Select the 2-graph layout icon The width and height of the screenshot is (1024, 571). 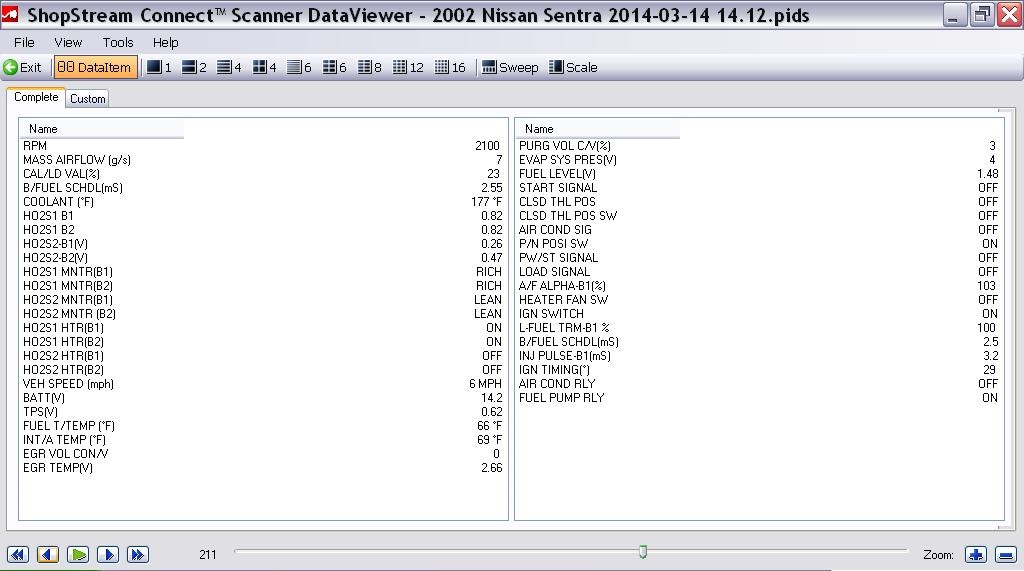pos(194,67)
